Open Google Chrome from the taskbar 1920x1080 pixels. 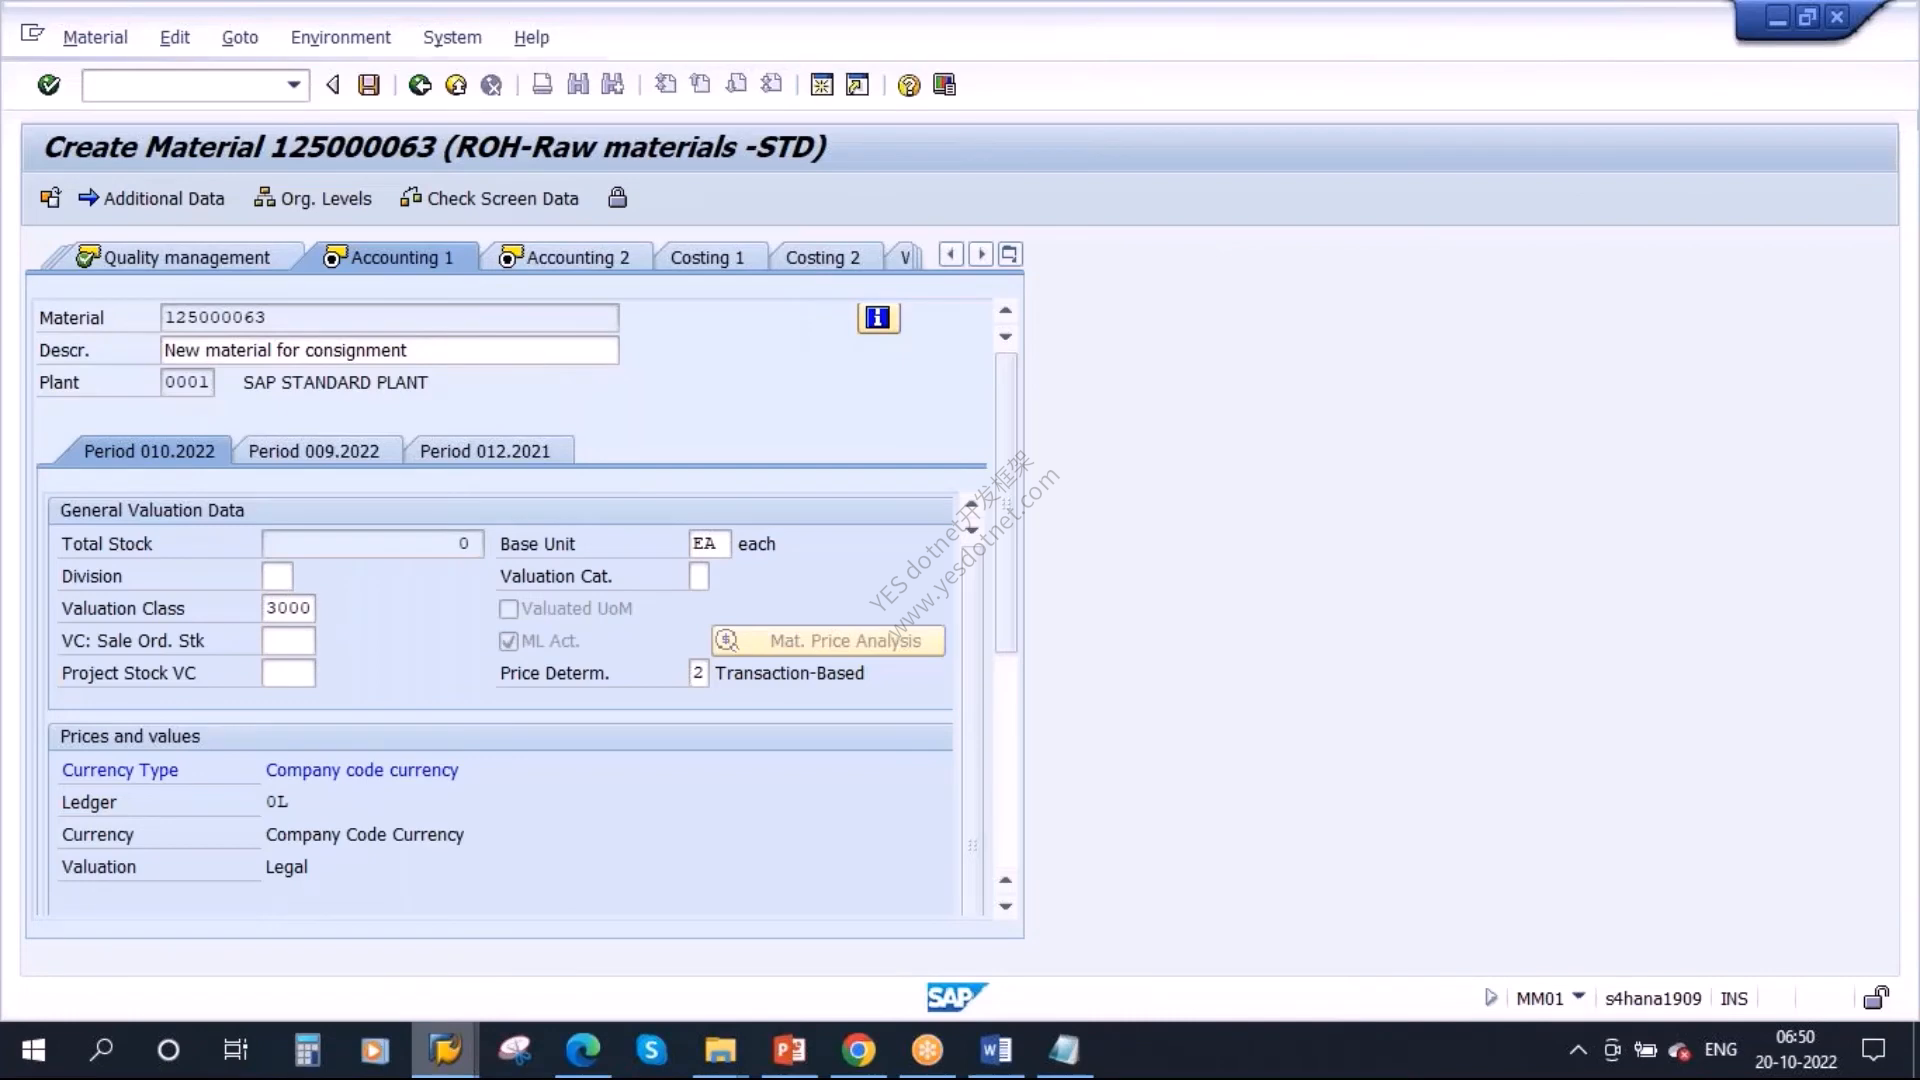(x=858, y=1050)
